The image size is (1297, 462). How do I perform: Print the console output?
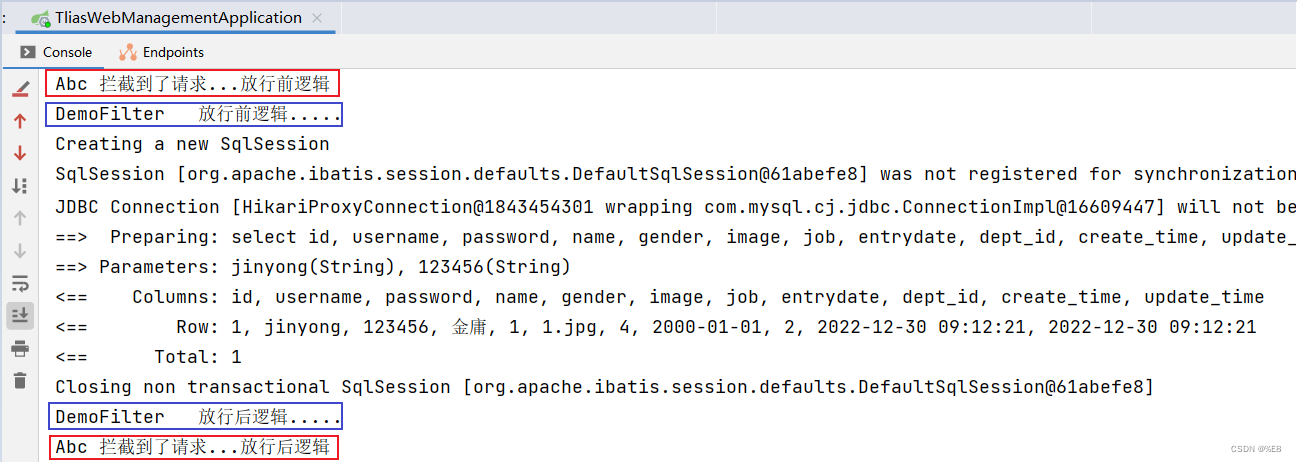click(x=20, y=348)
